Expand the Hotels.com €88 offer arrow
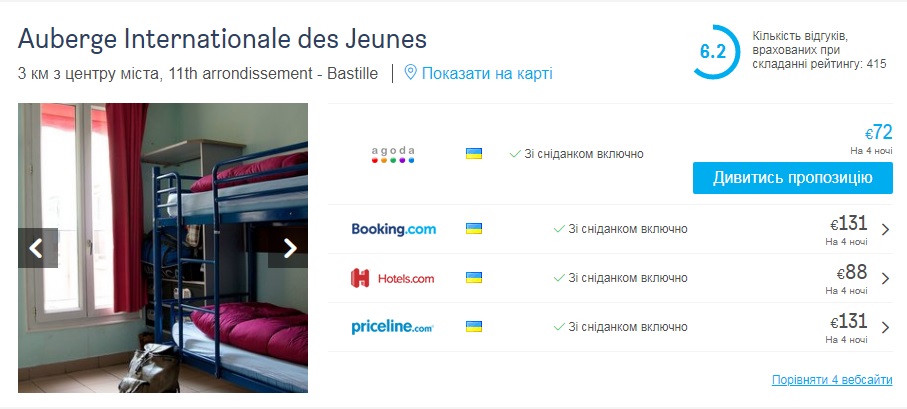The width and height of the screenshot is (907, 409). coord(885,278)
